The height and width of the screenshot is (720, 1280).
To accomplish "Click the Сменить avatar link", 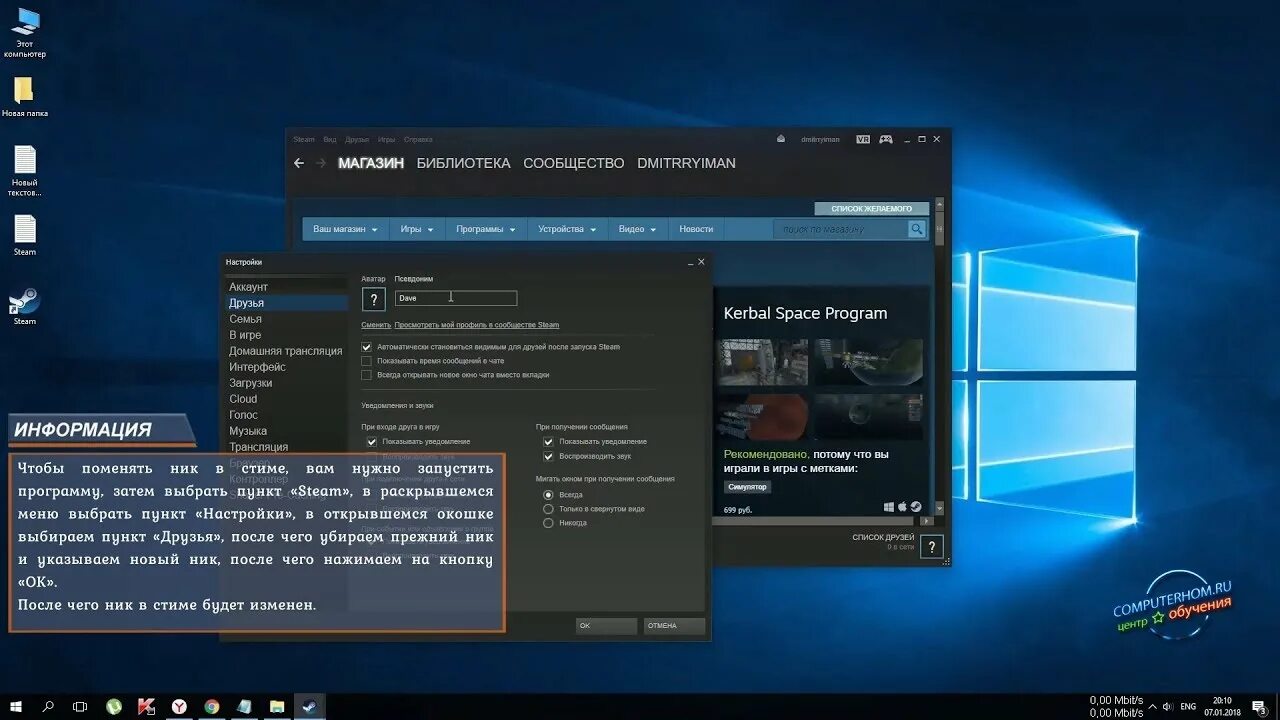I will pos(376,325).
